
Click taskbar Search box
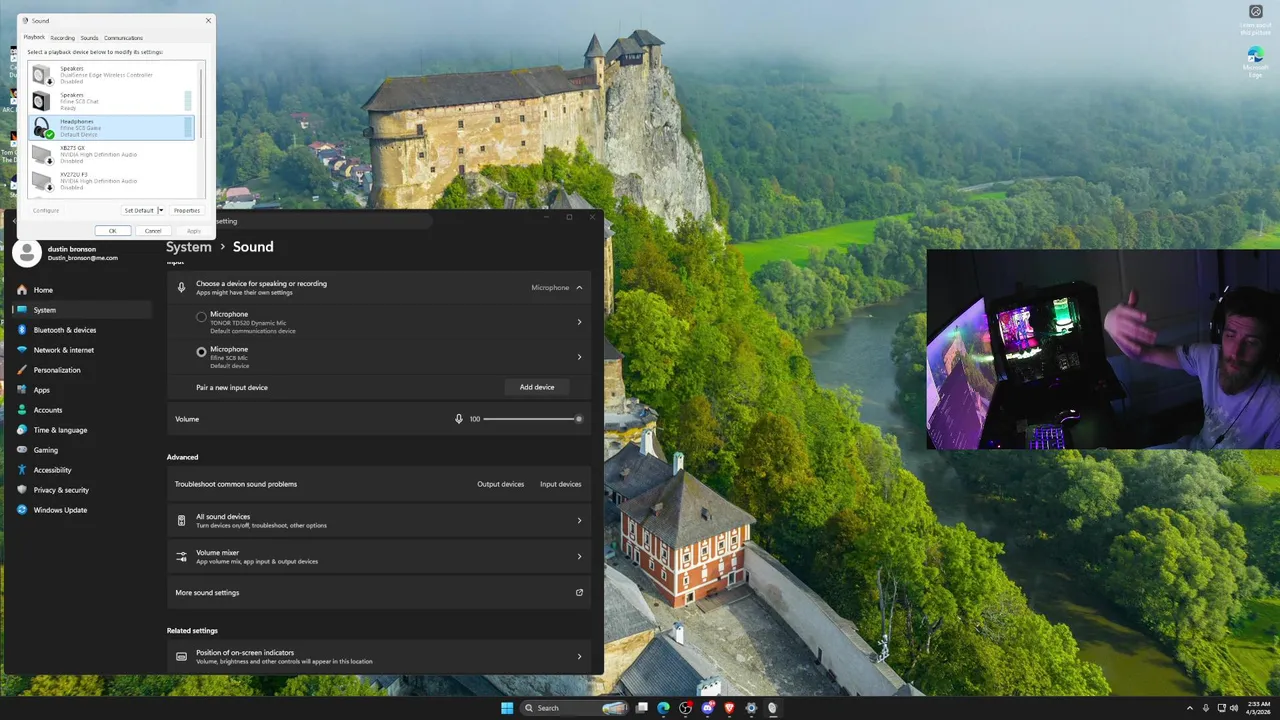pyautogui.click(x=573, y=708)
